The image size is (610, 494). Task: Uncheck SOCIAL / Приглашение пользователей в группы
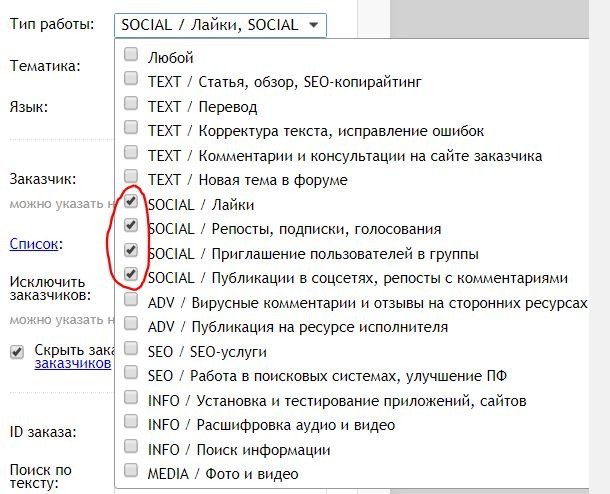[x=131, y=250]
